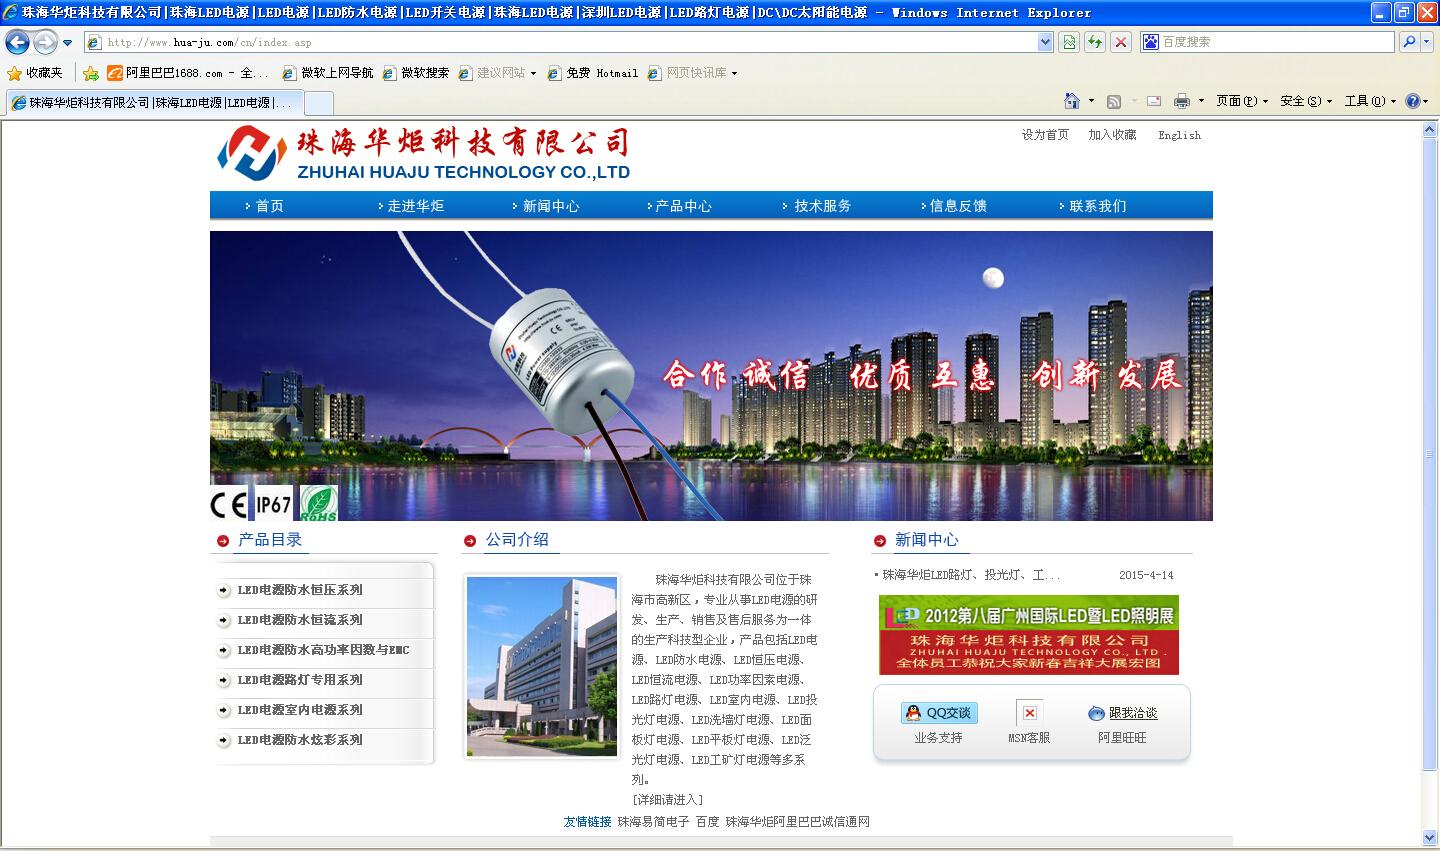1440x851 pixels.
Task: Open friend link 珠海易简电子
Action: pos(653,822)
